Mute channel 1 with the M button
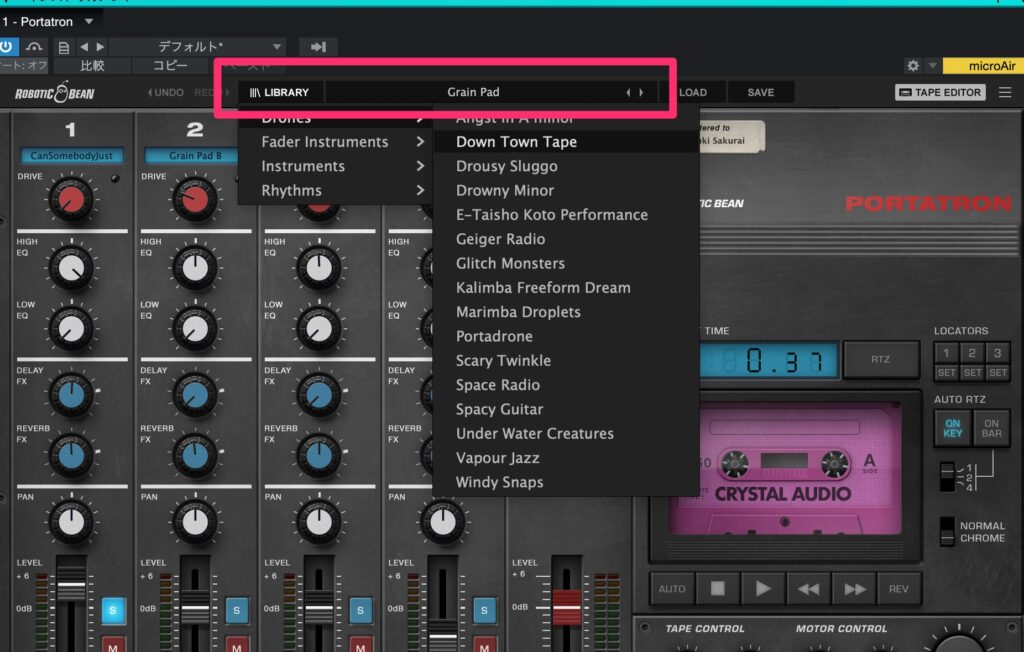This screenshot has height=652, width=1024. click(112, 642)
